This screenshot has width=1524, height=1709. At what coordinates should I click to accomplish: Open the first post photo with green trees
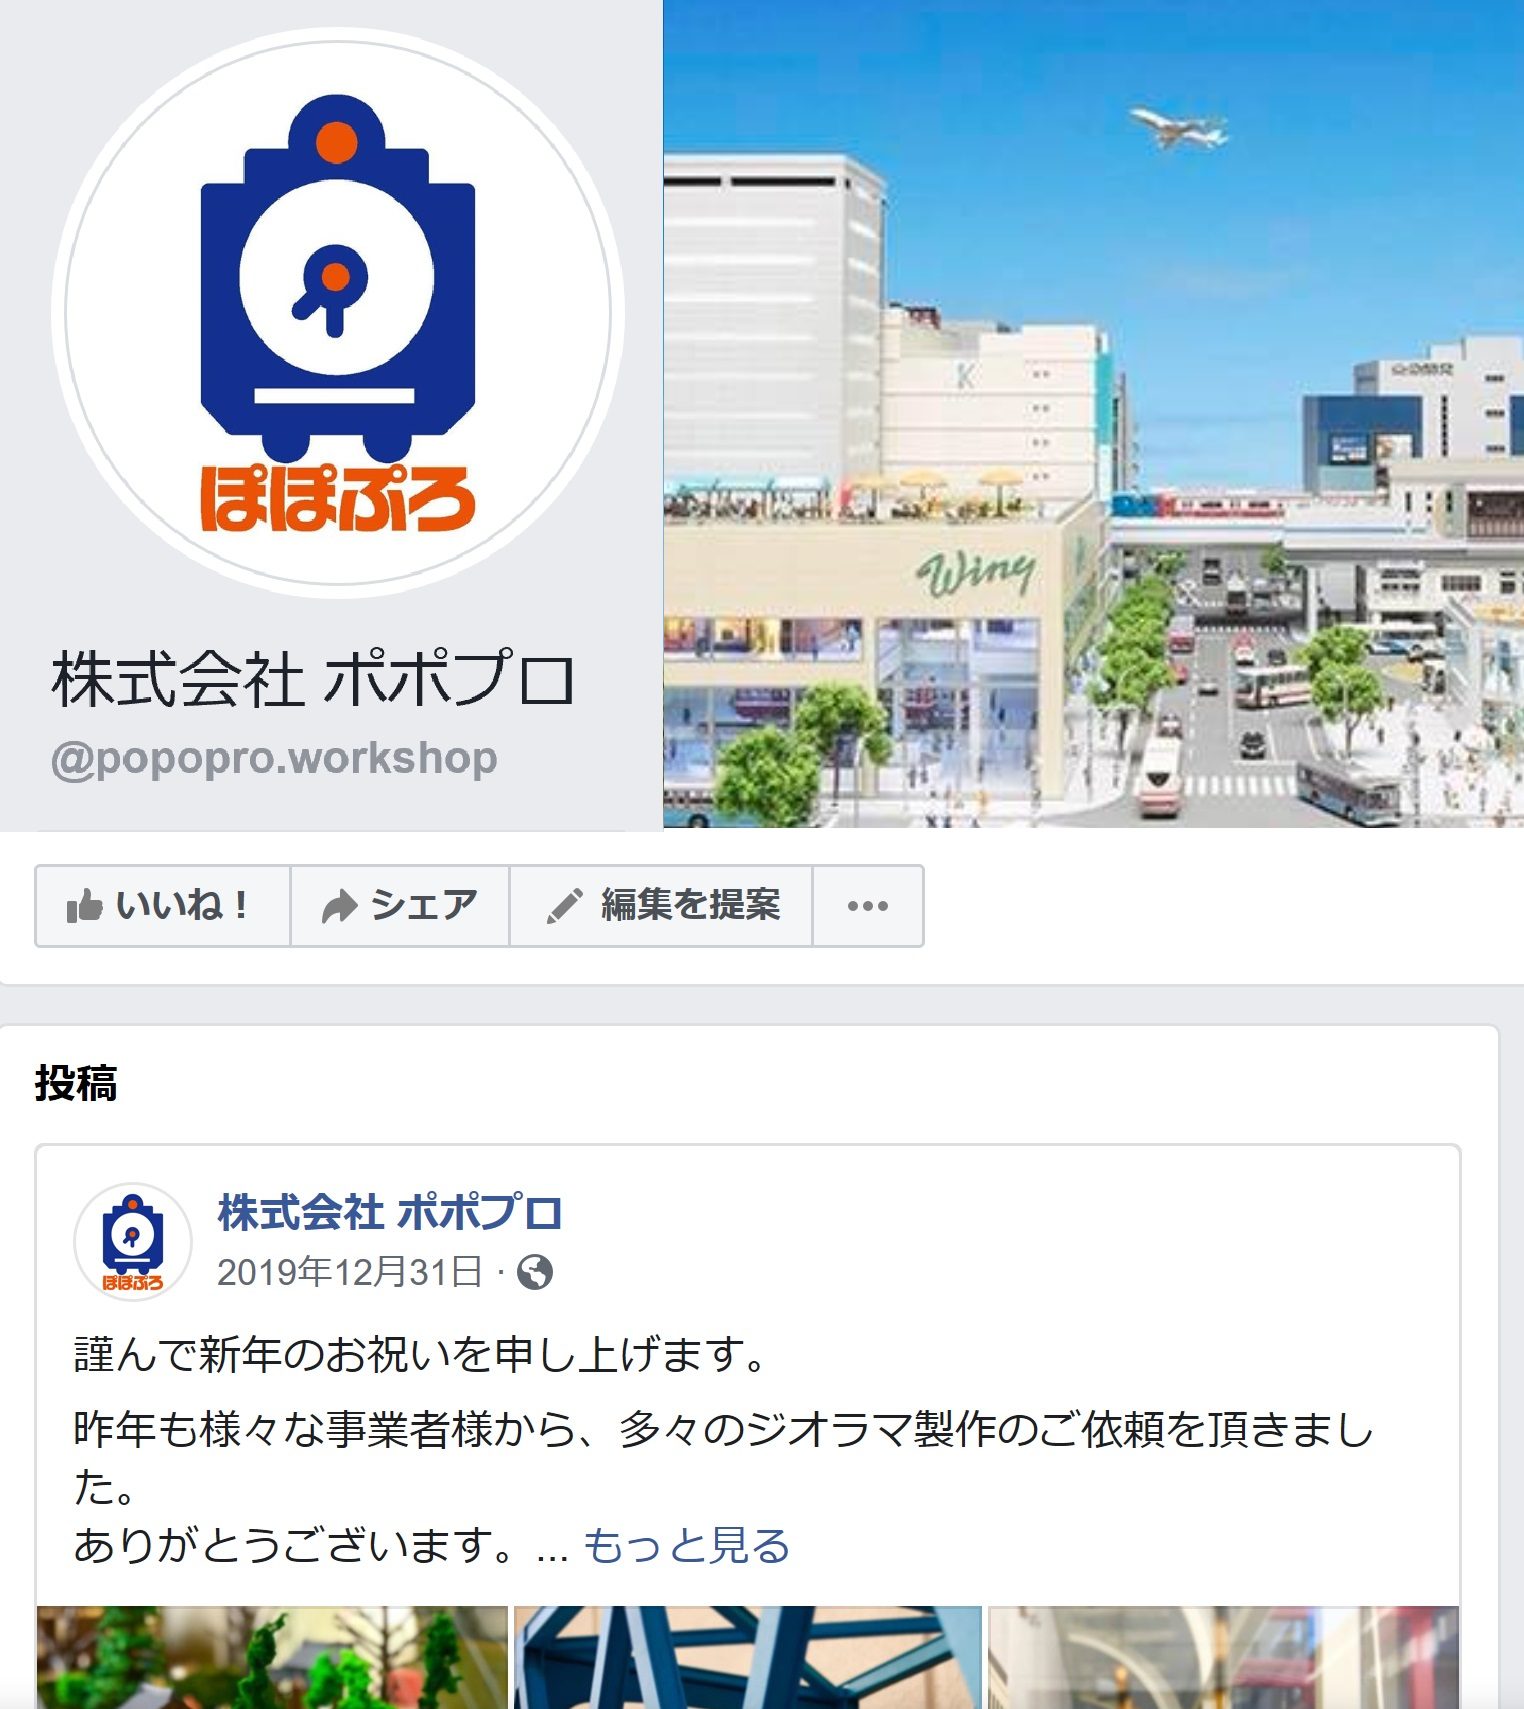272,1657
